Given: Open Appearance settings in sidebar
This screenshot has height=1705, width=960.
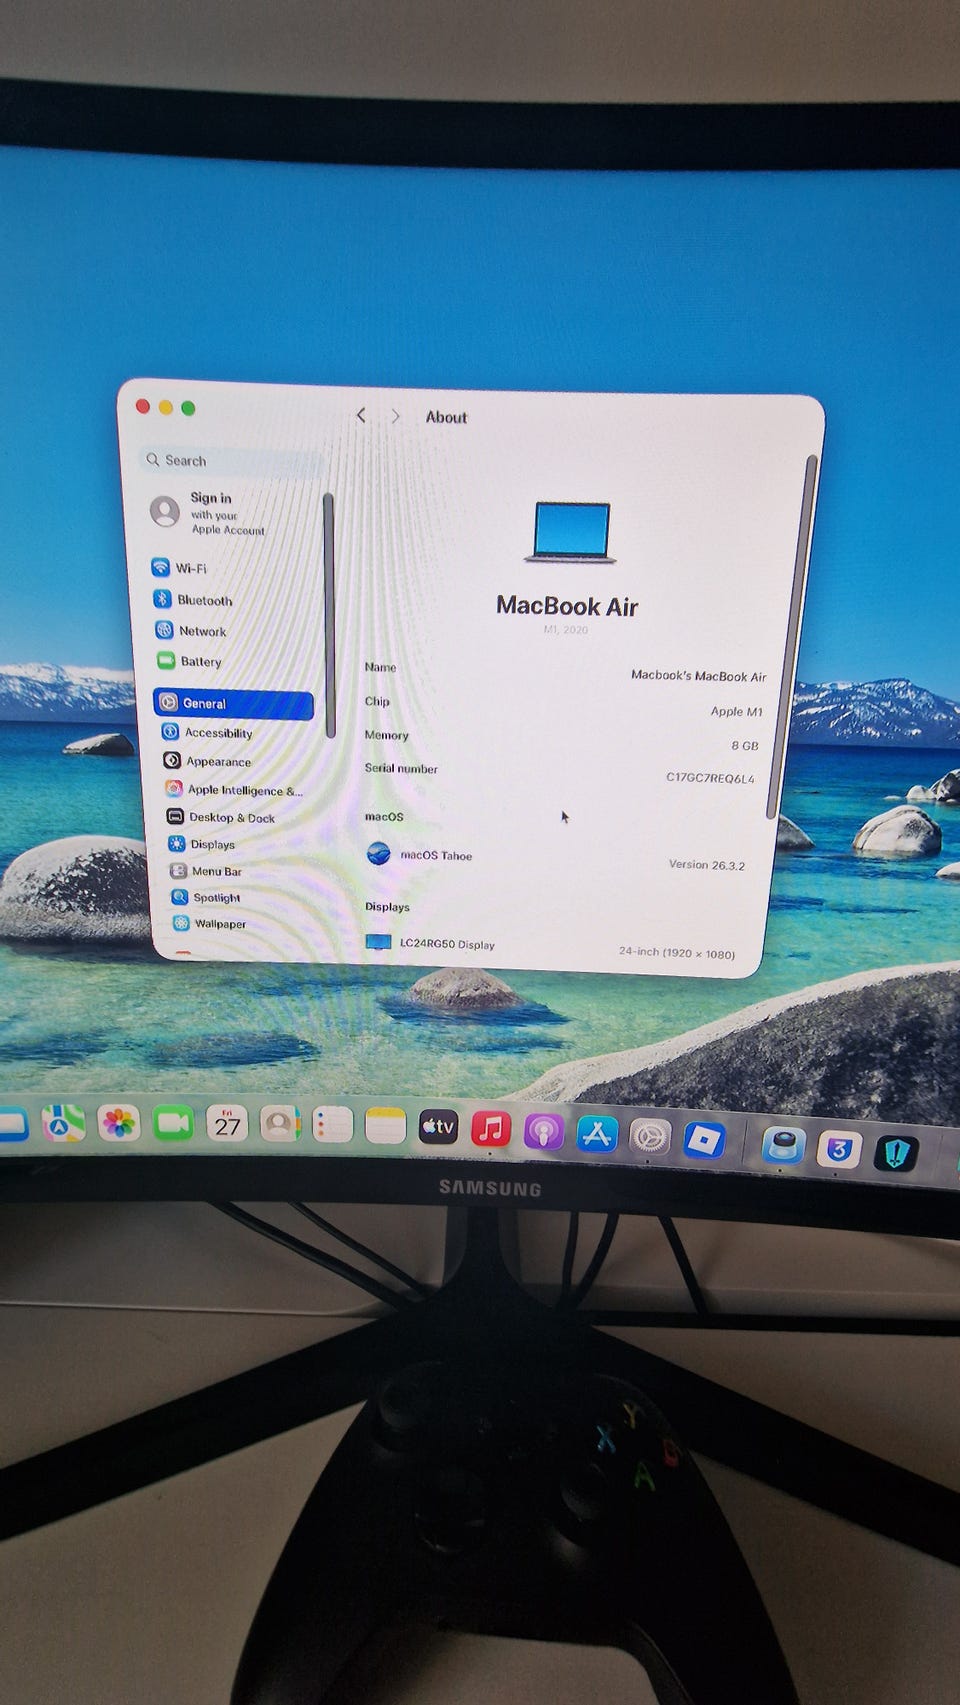Looking at the screenshot, I should pos(207,761).
